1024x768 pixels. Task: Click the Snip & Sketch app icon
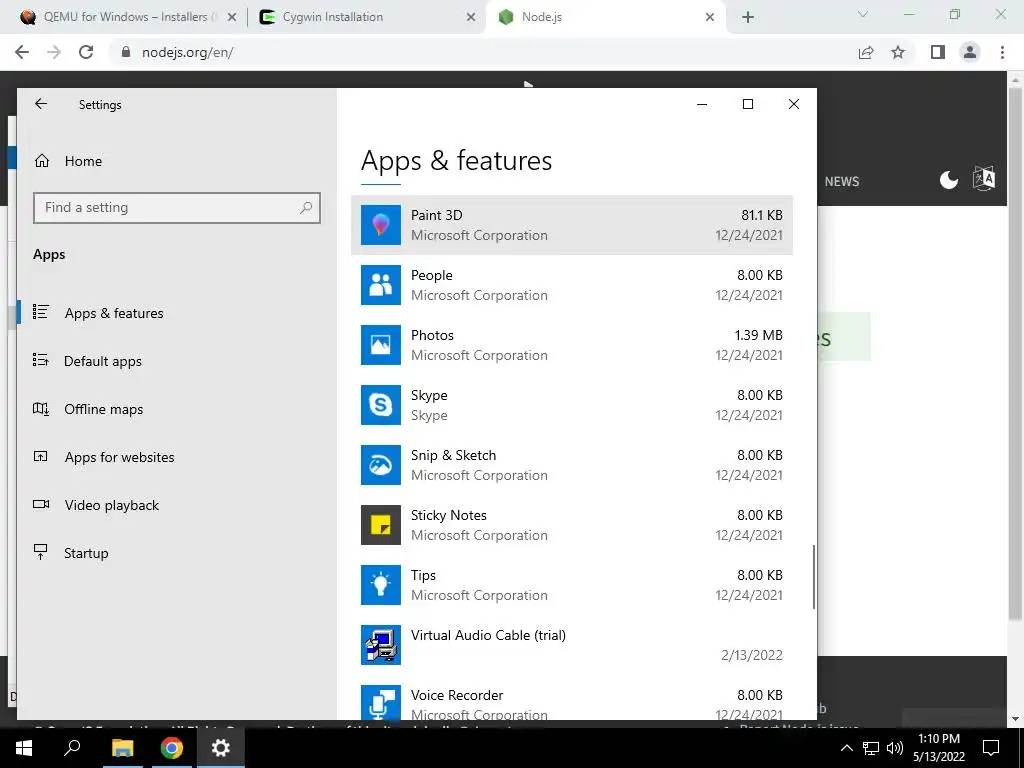381,465
